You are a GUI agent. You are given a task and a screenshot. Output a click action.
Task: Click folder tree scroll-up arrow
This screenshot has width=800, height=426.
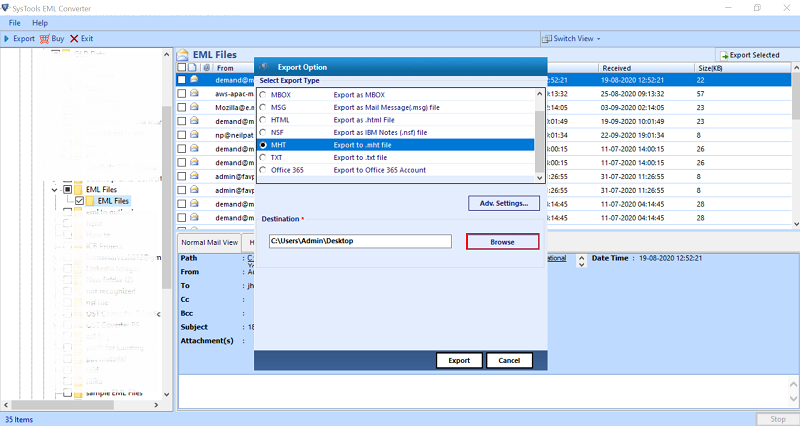pos(167,54)
